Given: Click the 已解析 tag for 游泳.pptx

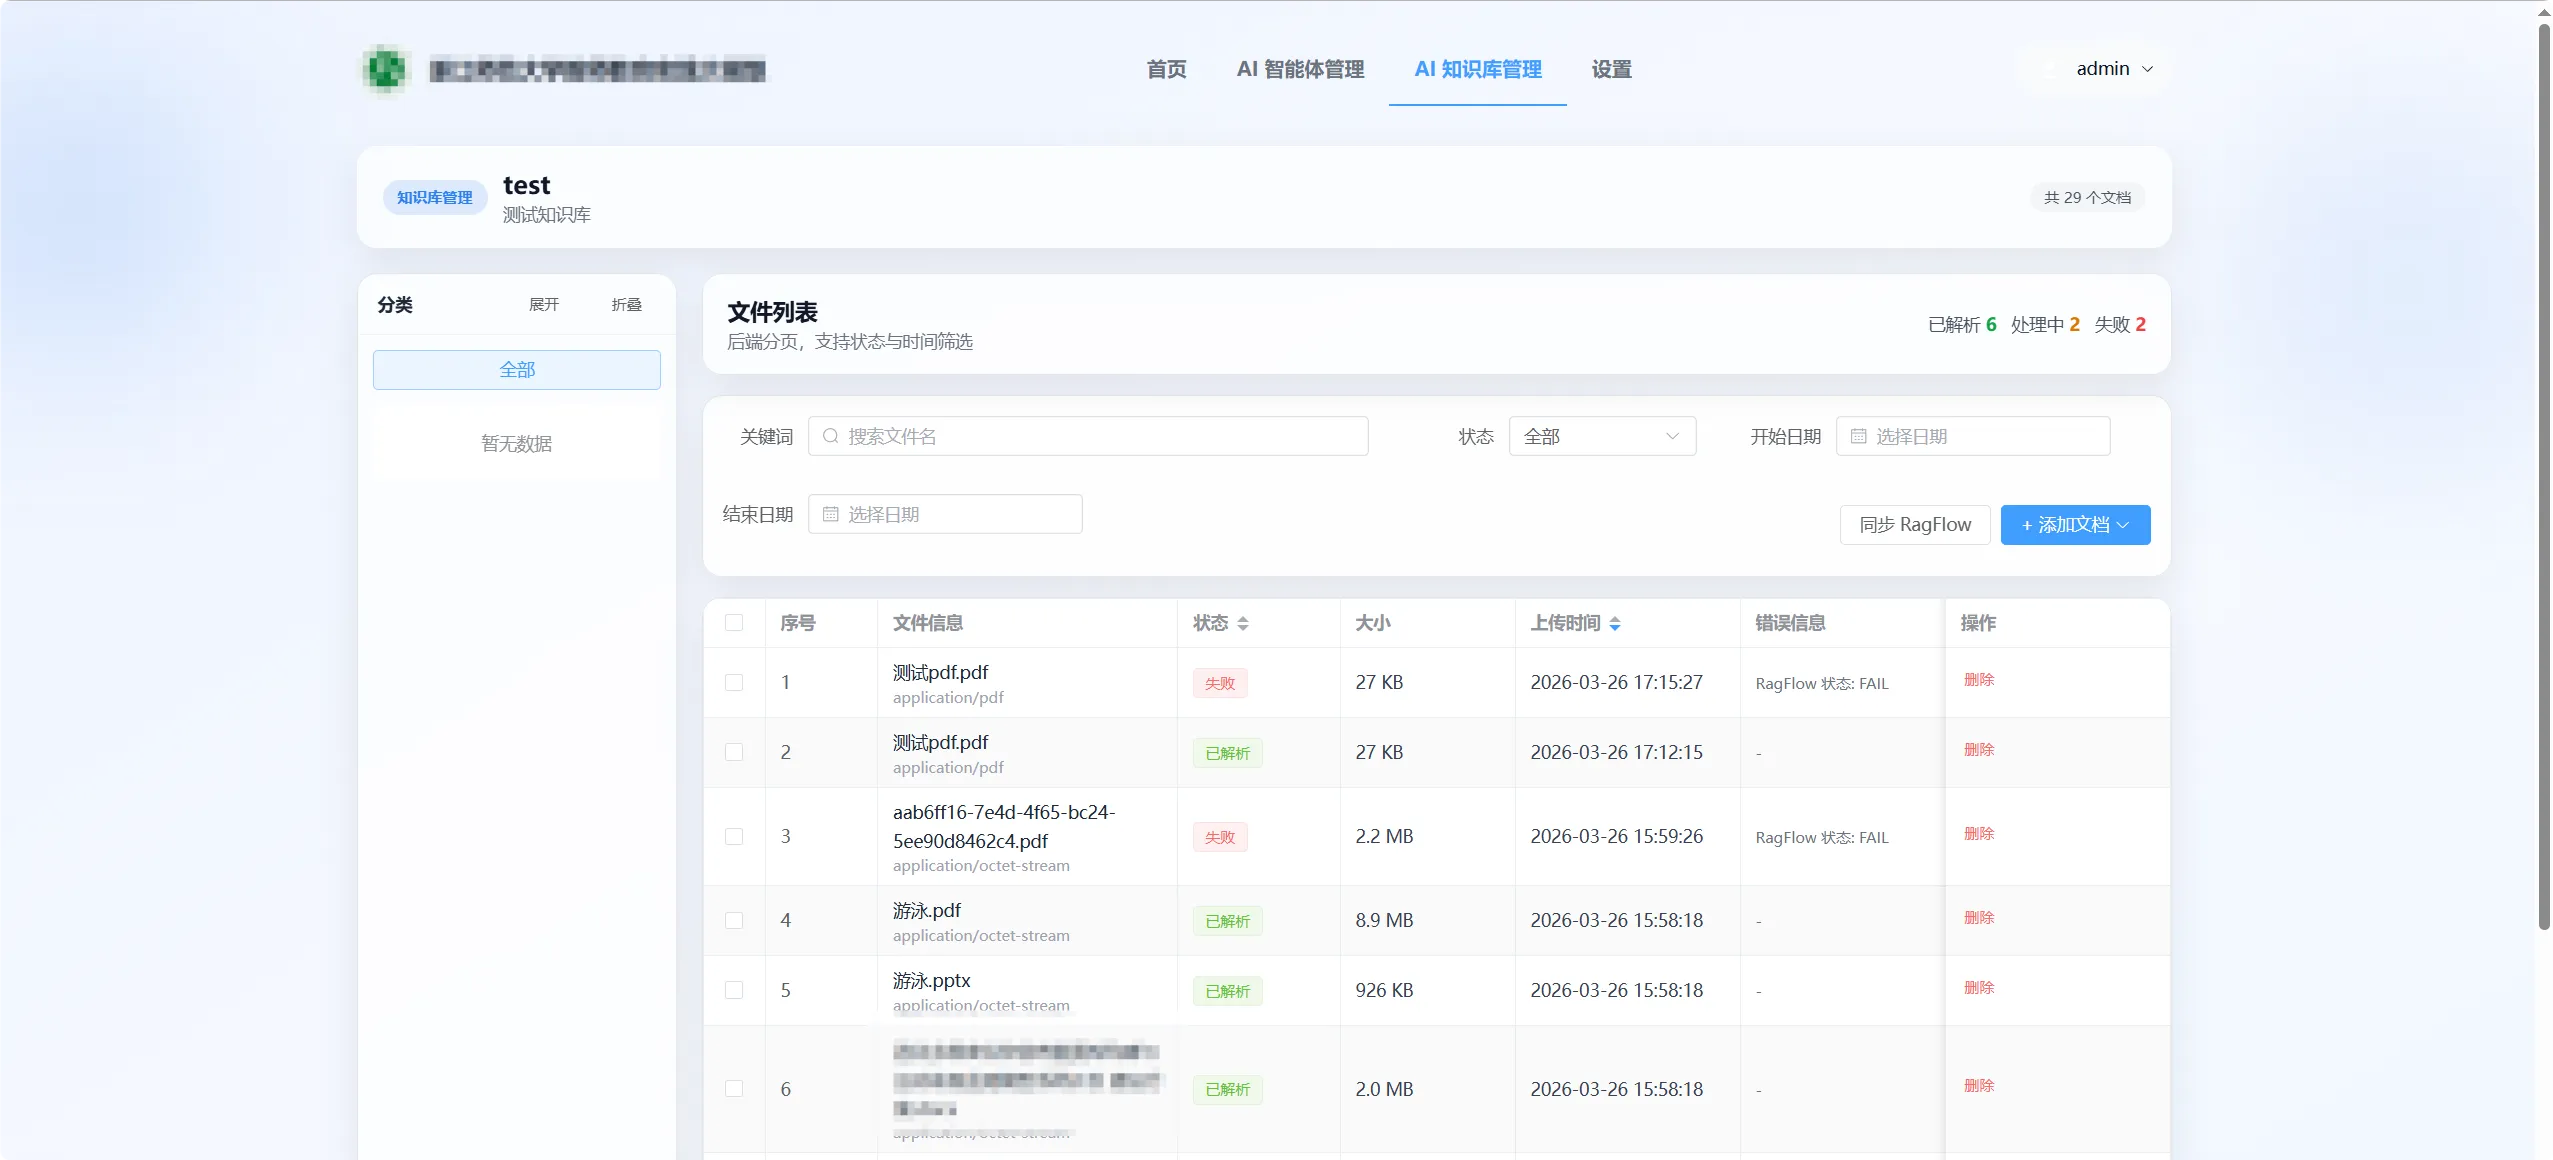Looking at the screenshot, I should pyautogui.click(x=1227, y=991).
